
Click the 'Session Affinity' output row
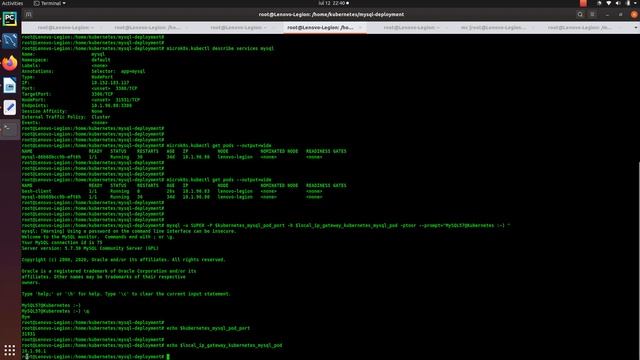coord(62,111)
